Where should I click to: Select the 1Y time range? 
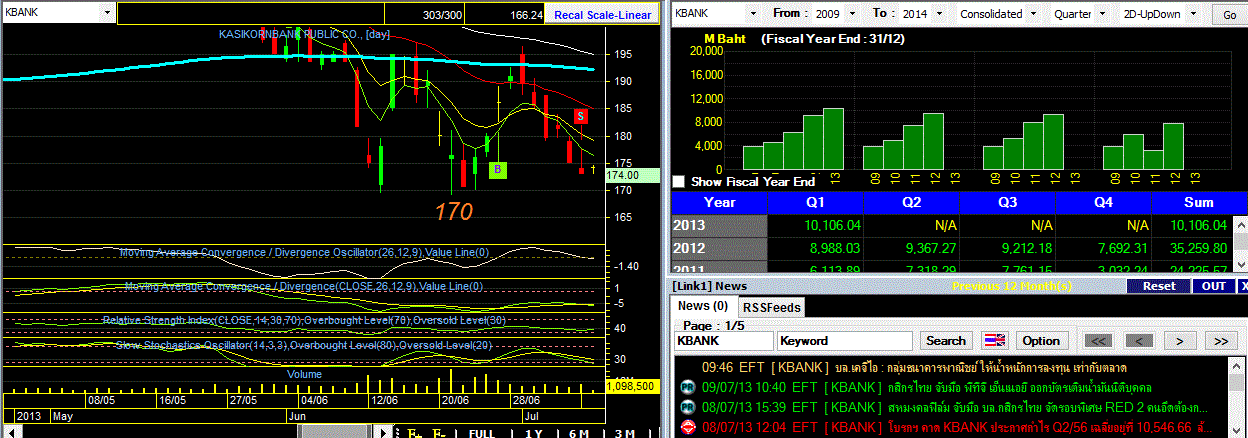pos(534,433)
